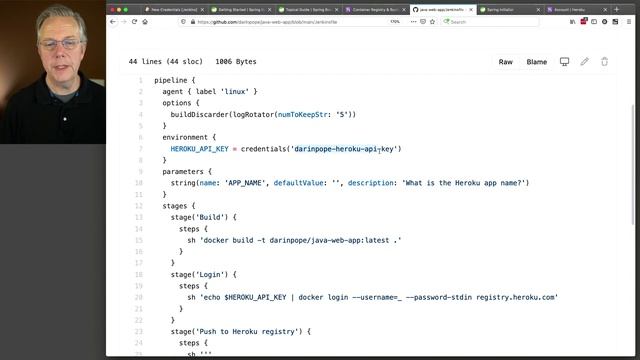Go back with the browser back arrow
The width and height of the screenshot is (640, 360).
point(113,22)
